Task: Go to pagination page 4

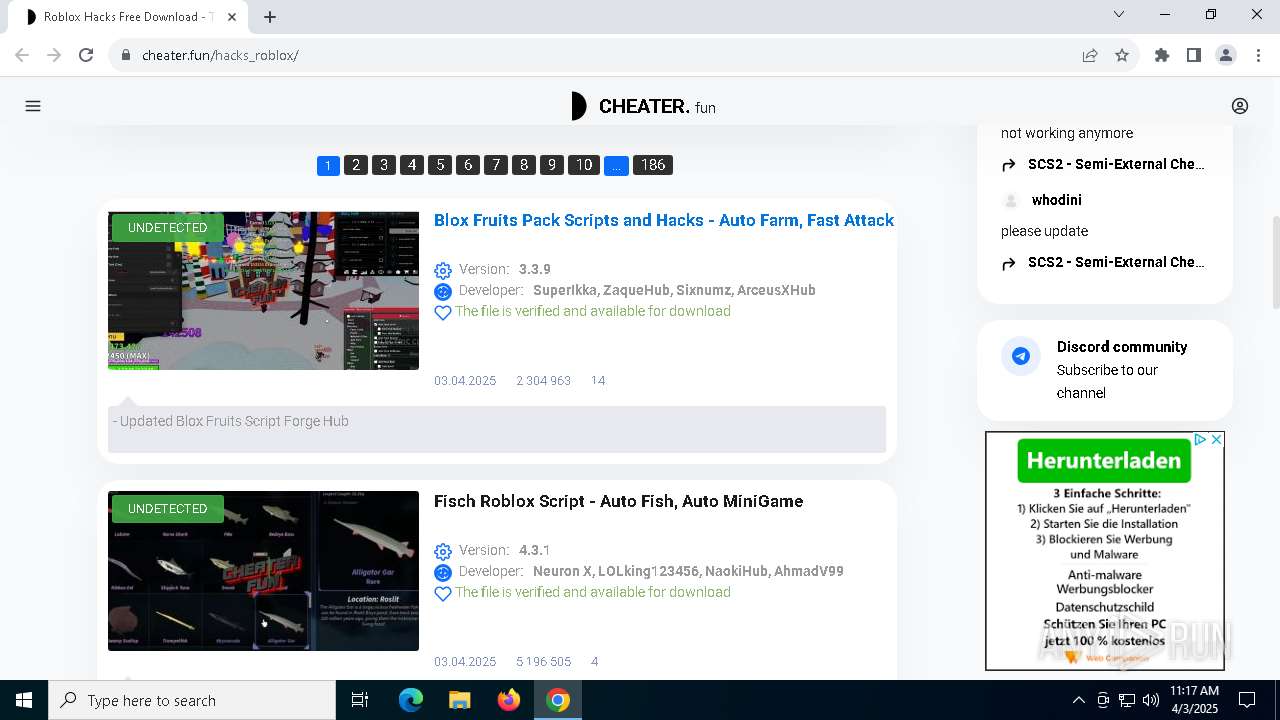Action: pos(412,165)
